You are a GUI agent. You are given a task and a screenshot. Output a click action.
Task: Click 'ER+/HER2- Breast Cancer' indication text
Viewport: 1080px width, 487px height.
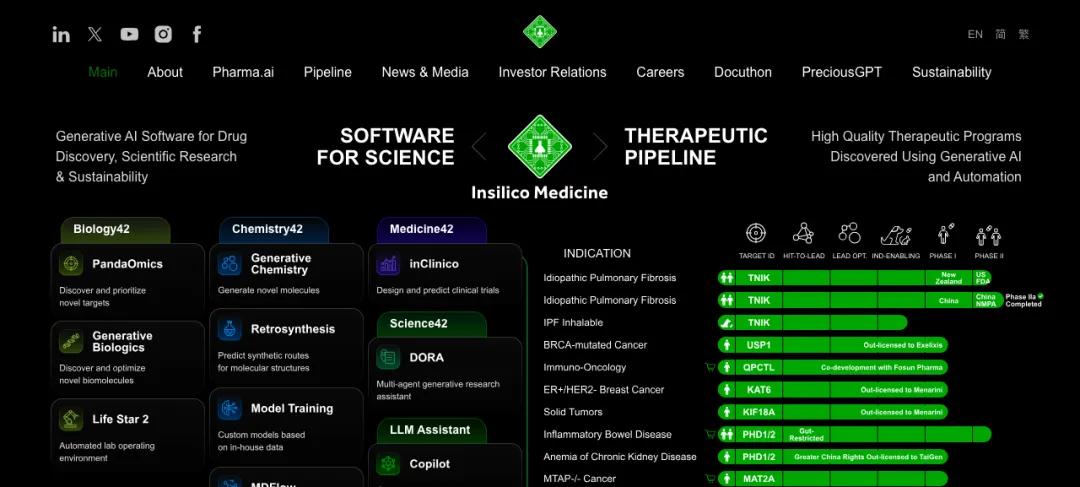coord(603,389)
